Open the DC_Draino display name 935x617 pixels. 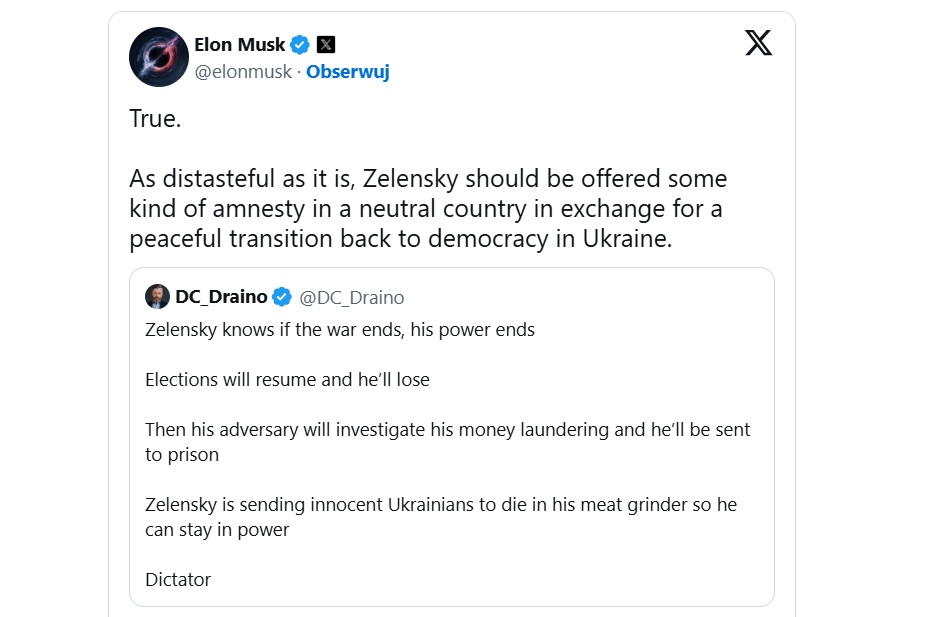(221, 297)
